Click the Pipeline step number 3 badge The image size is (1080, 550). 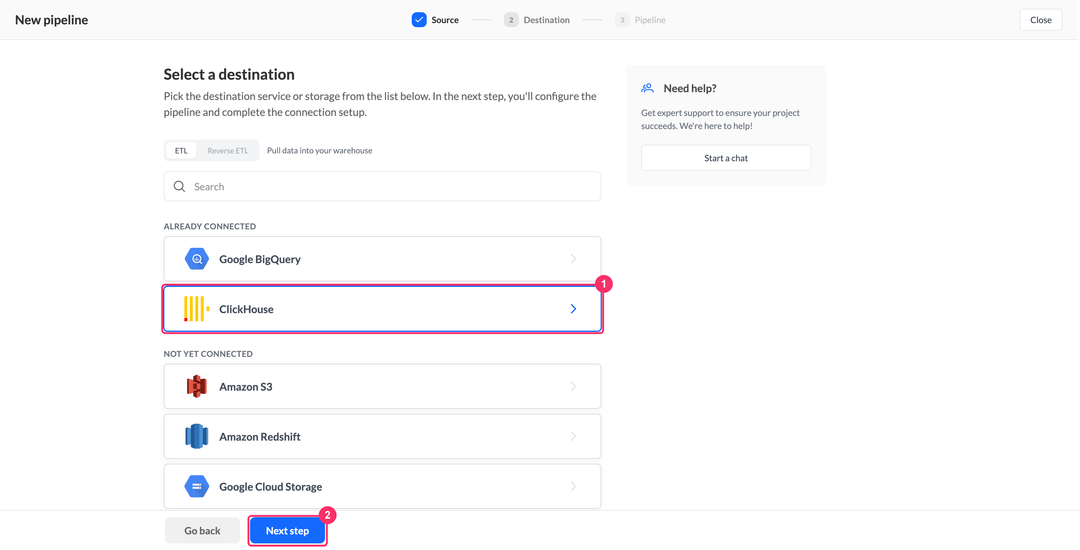click(622, 20)
